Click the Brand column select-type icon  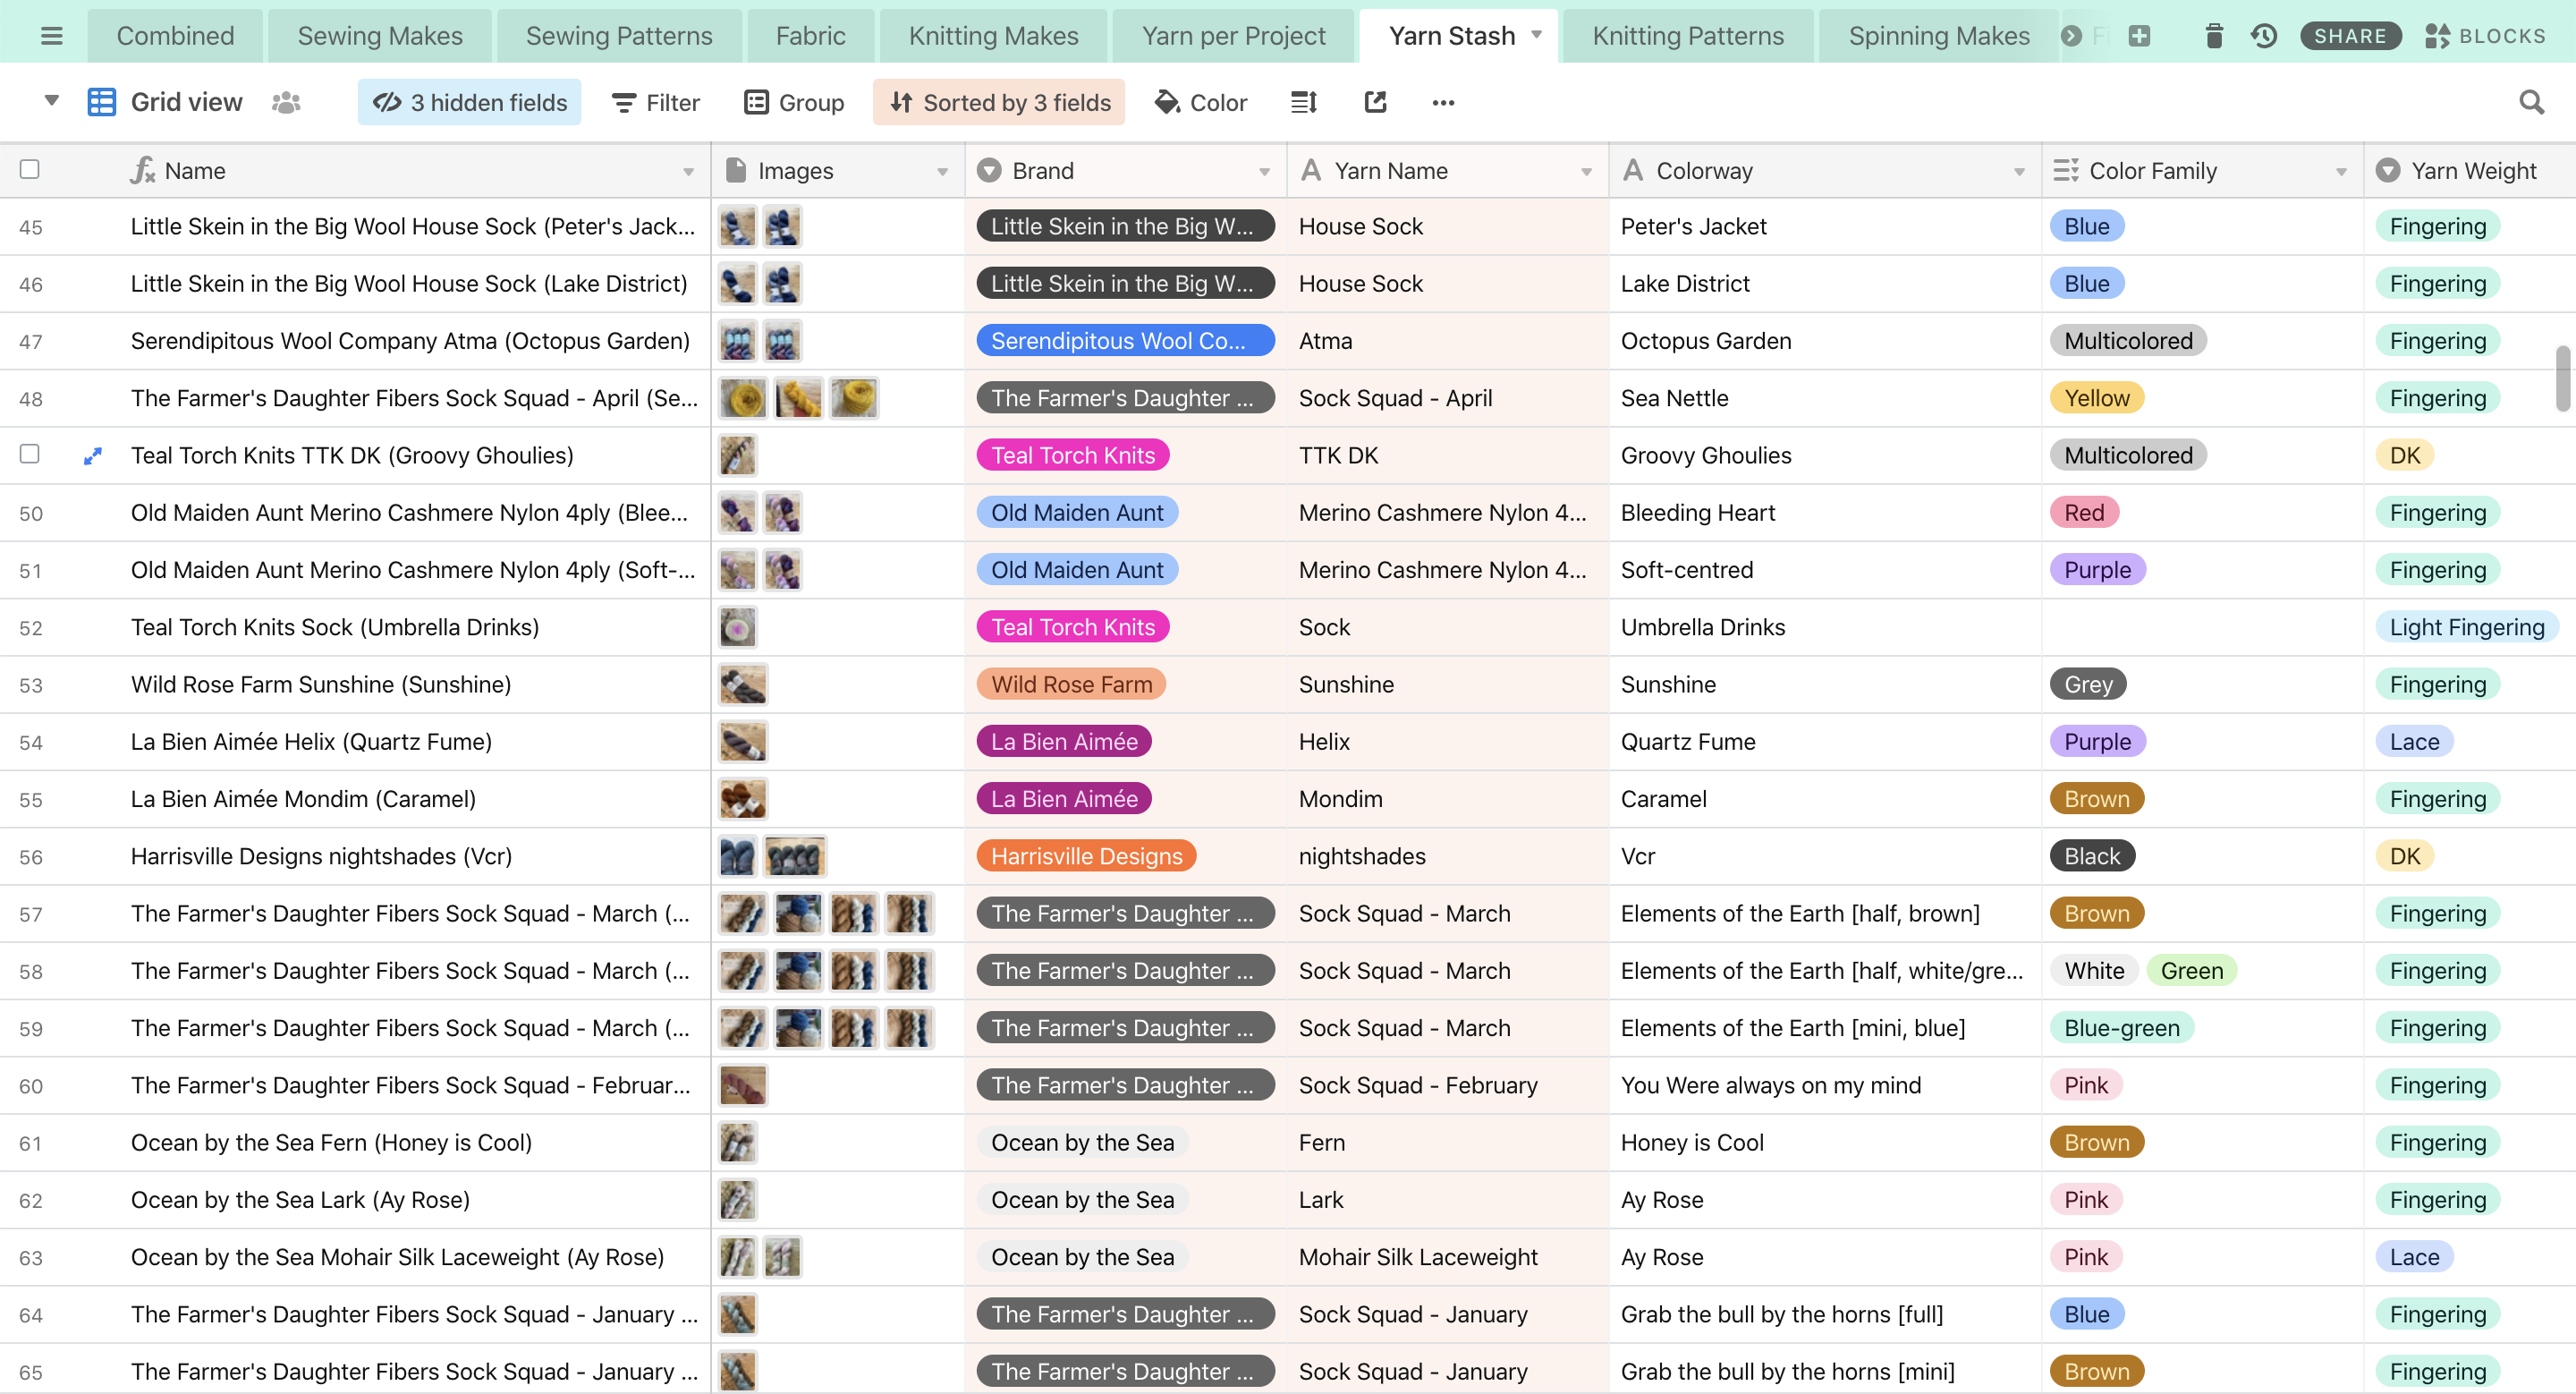[989, 170]
